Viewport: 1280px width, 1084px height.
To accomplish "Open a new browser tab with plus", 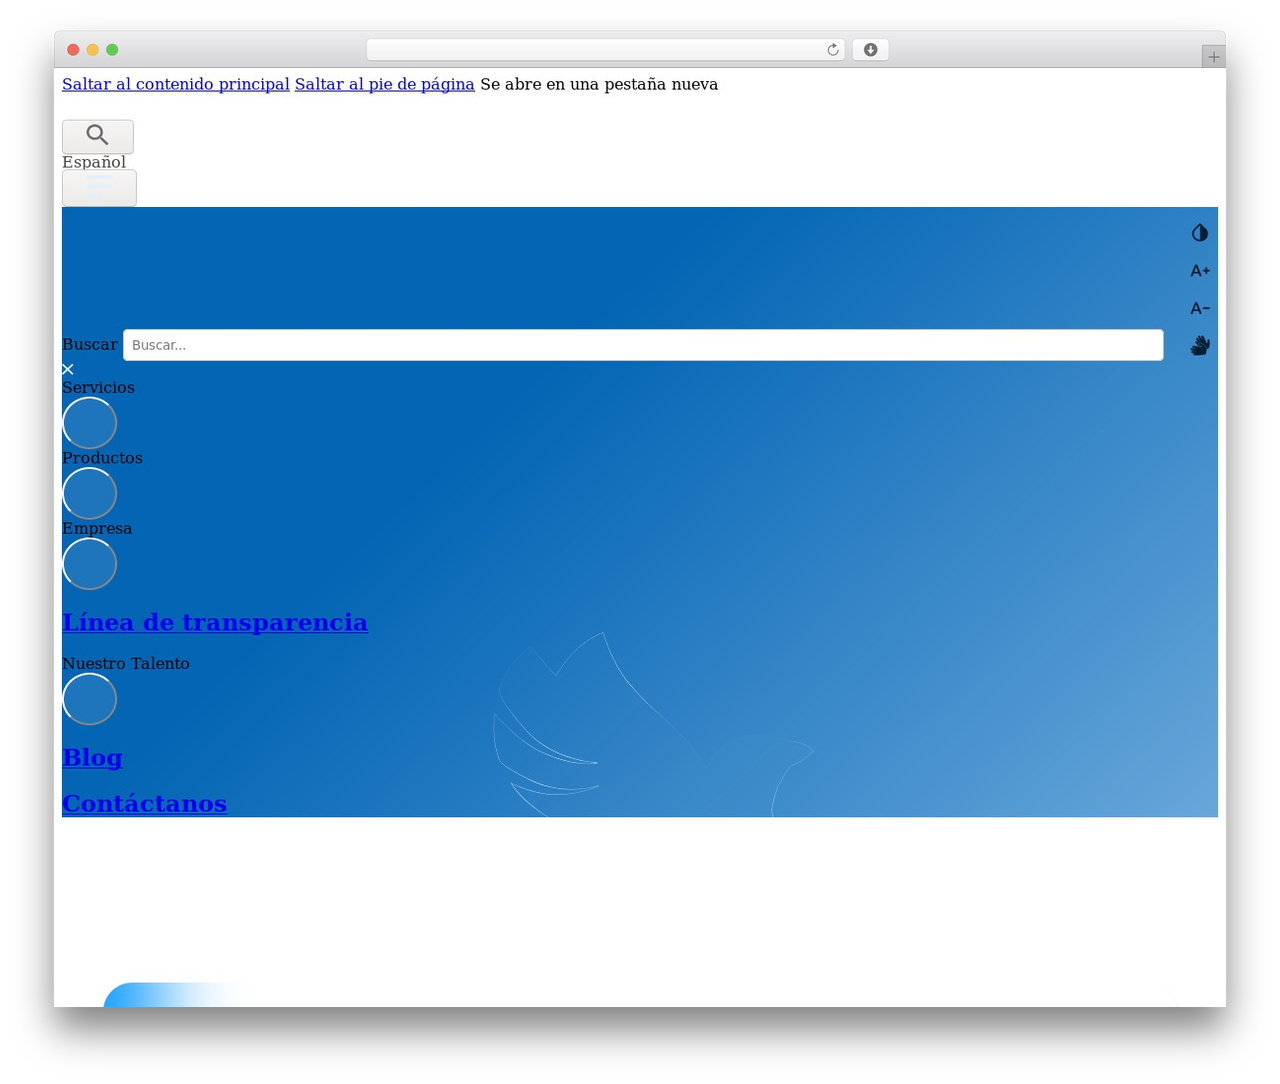I will pos(1214,57).
